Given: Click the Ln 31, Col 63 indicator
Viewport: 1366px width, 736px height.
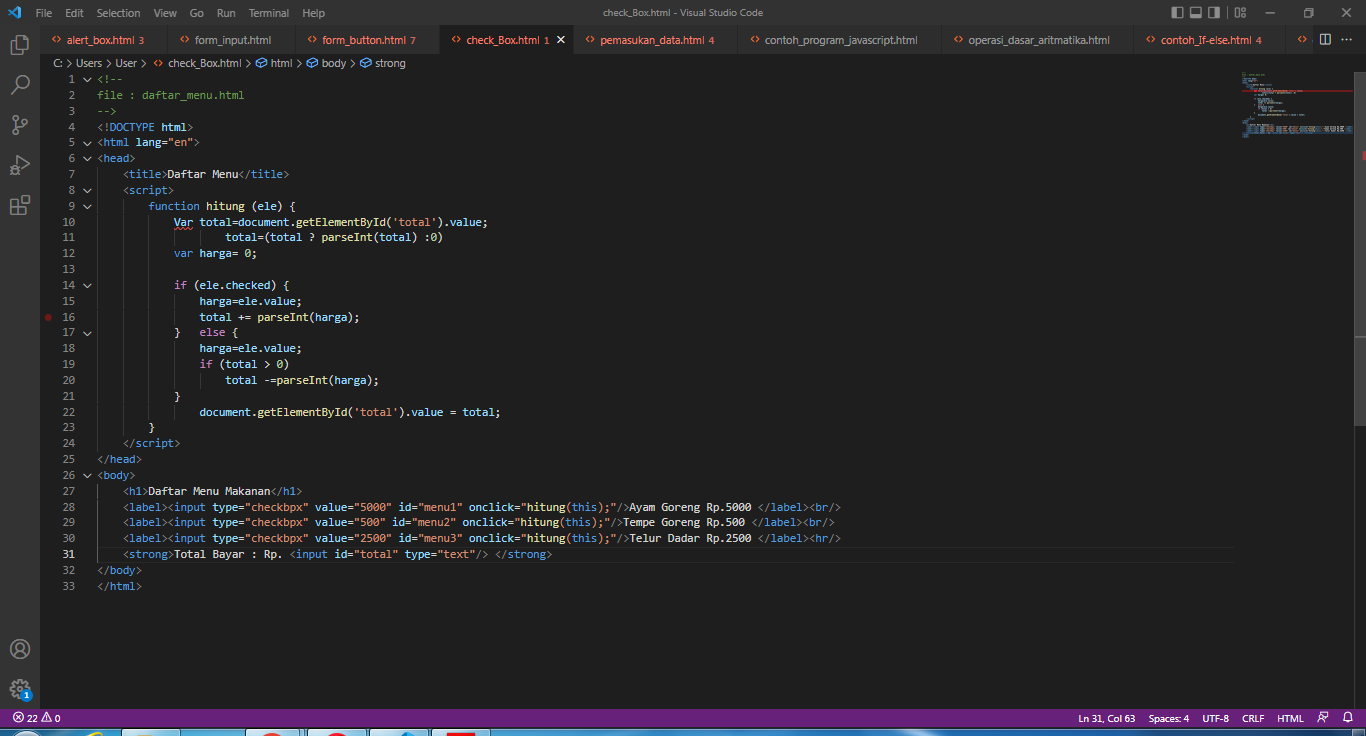Looking at the screenshot, I should 1106,717.
